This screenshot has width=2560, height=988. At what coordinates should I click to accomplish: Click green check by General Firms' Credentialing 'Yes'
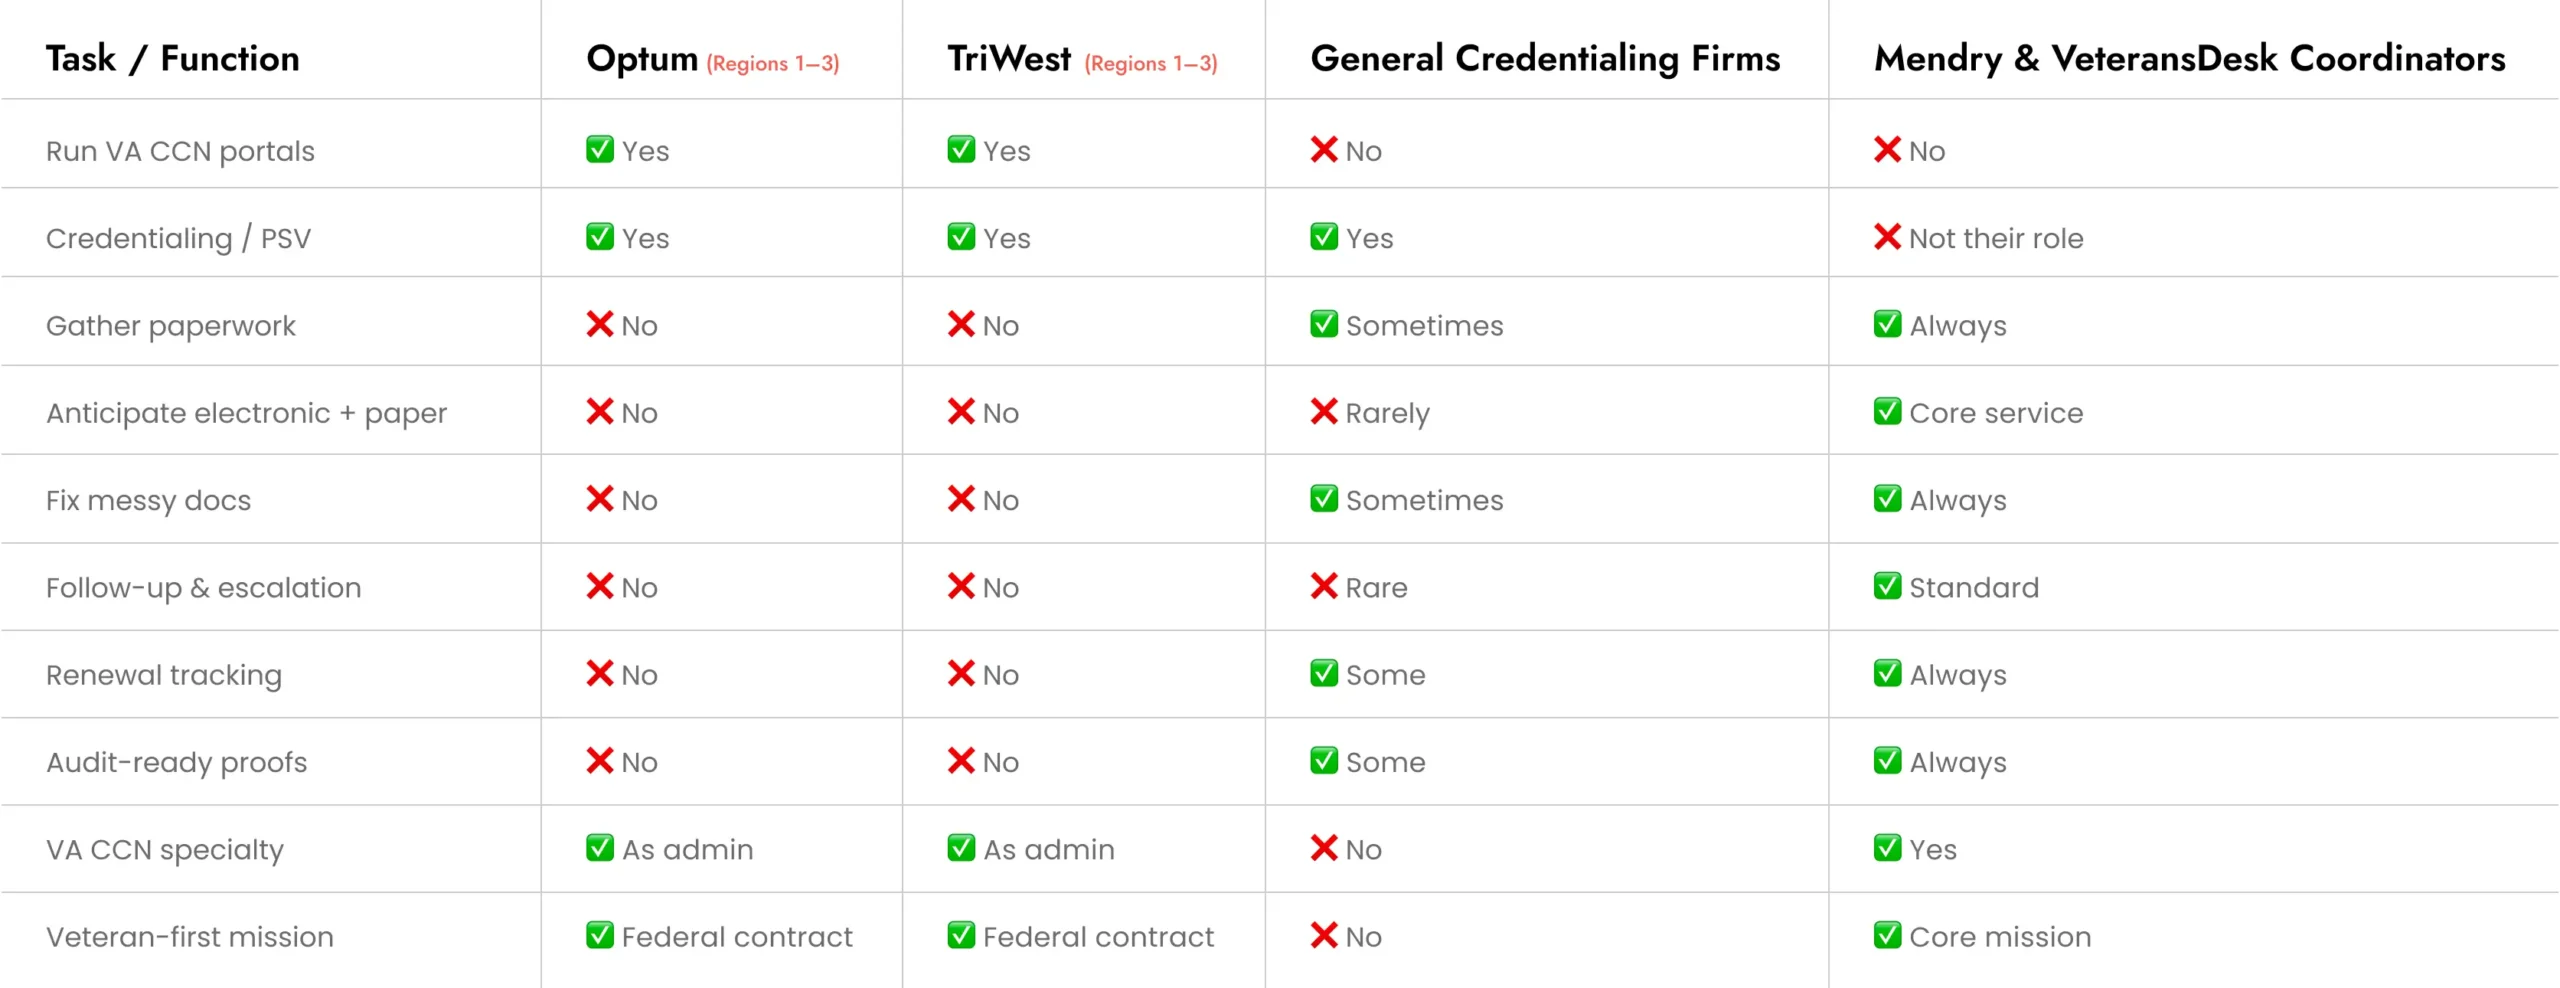1323,237
